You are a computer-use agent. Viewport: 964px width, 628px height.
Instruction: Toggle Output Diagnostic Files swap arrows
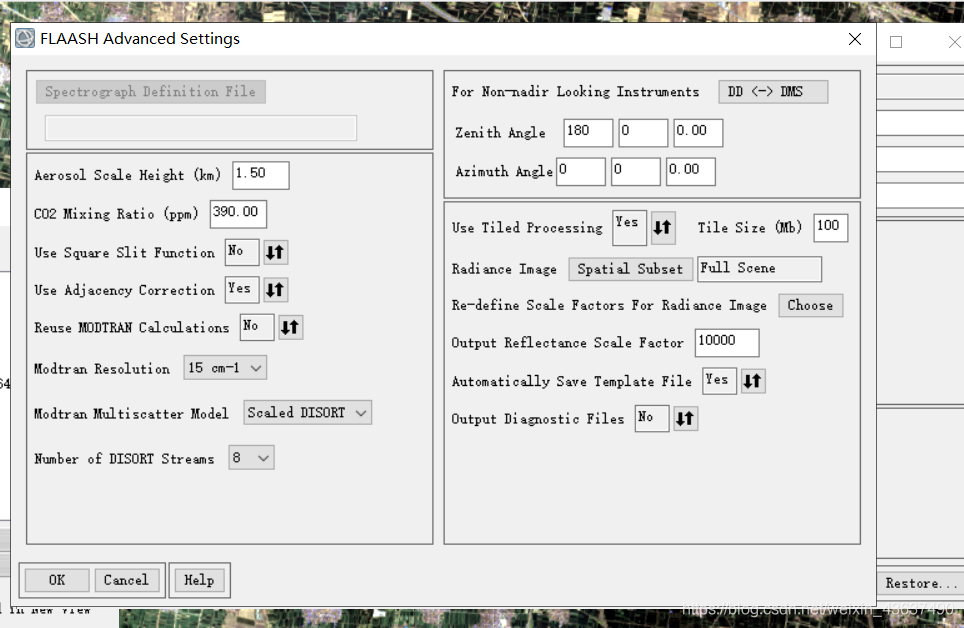pyautogui.click(x=685, y=419)
